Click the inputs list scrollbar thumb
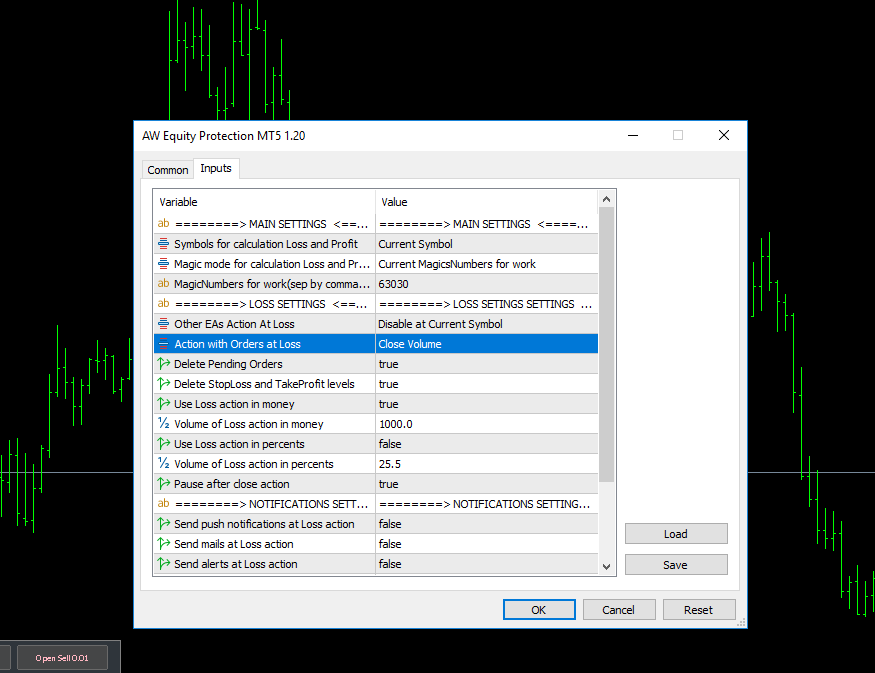This screenshot has width=875, height=673. (x=607, y=344)
